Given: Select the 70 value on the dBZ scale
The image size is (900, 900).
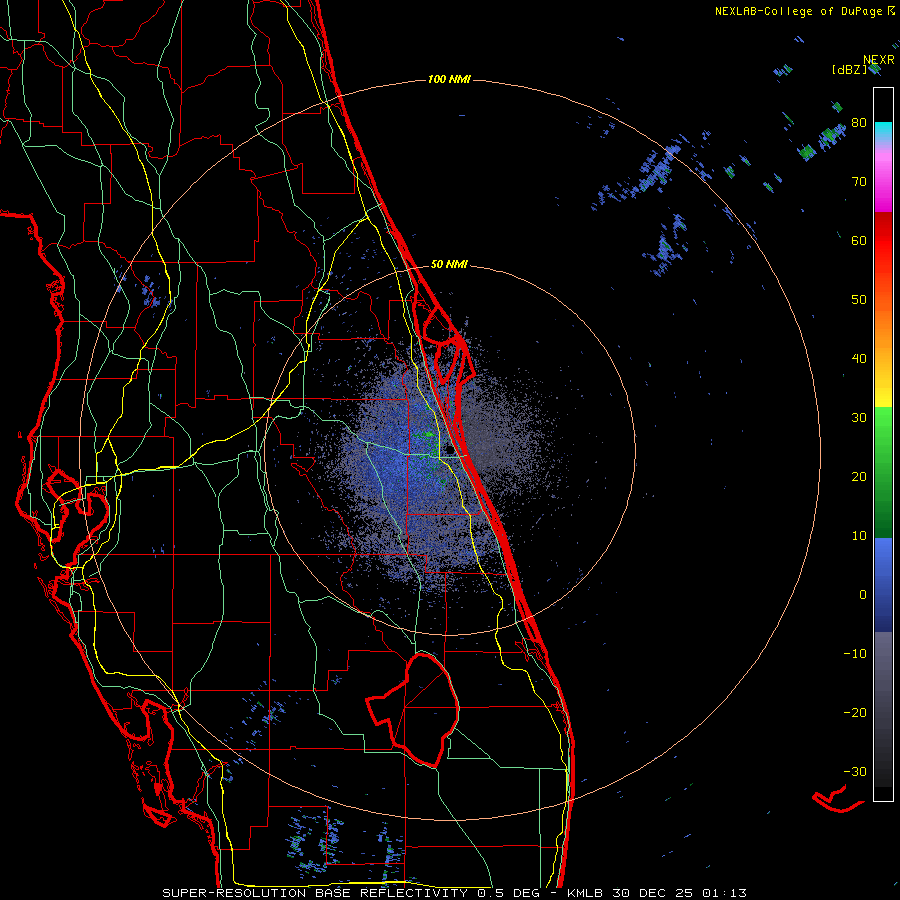Looking at the screenshot, I should pyautogui.click(x=859, y=182).
